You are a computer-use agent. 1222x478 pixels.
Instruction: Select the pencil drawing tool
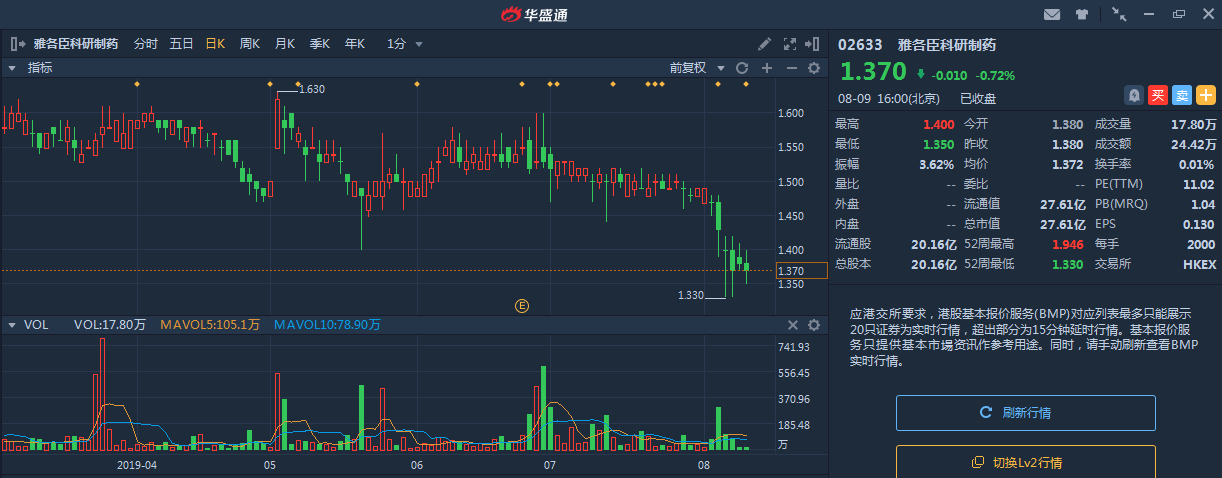pyautogui.click(x=764, y=44)
